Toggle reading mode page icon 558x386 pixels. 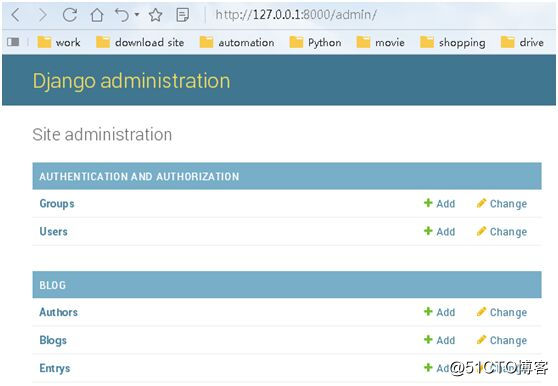point(183,15)
